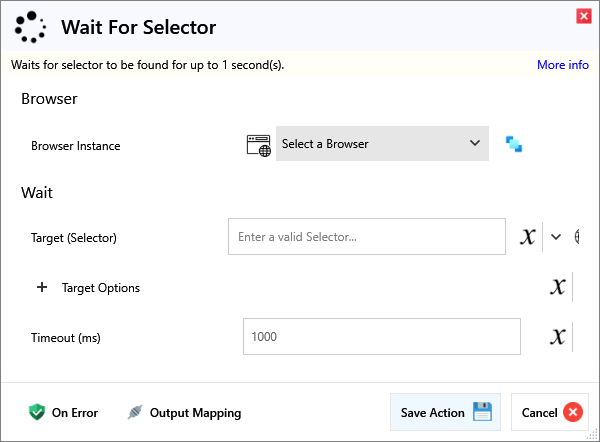This screenshot has height=442, width=600.
Task: Click the red circle X icon on Cancel
Action: click(572, 412)
